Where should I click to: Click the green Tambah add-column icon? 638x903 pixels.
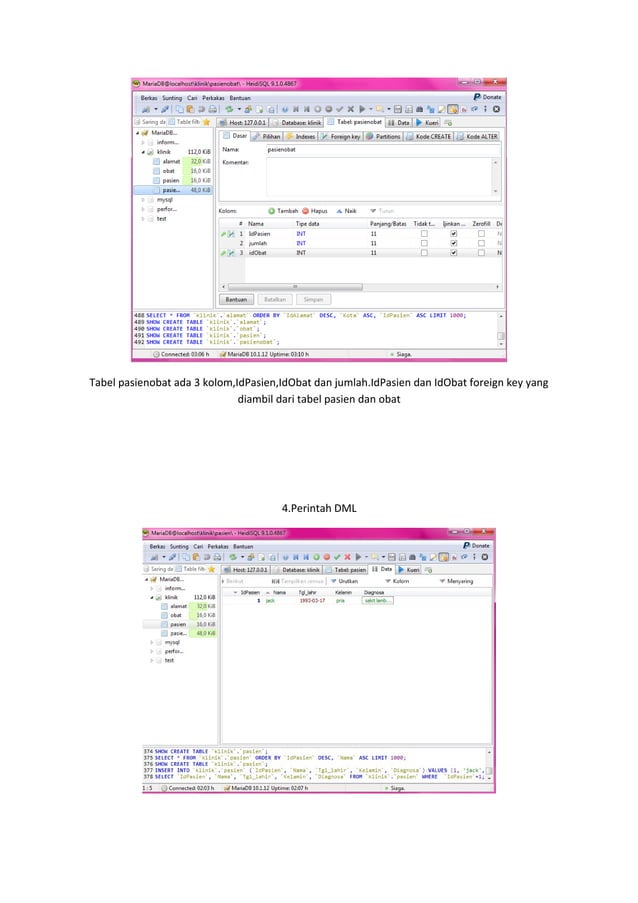(x=272, y=211)
